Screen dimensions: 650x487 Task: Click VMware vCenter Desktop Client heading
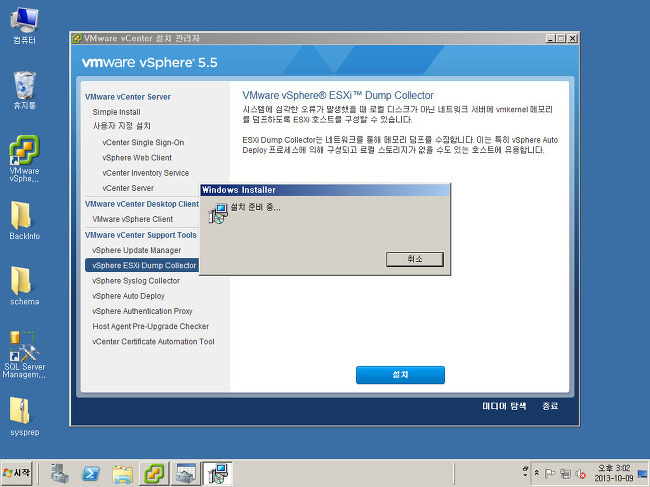142,204
